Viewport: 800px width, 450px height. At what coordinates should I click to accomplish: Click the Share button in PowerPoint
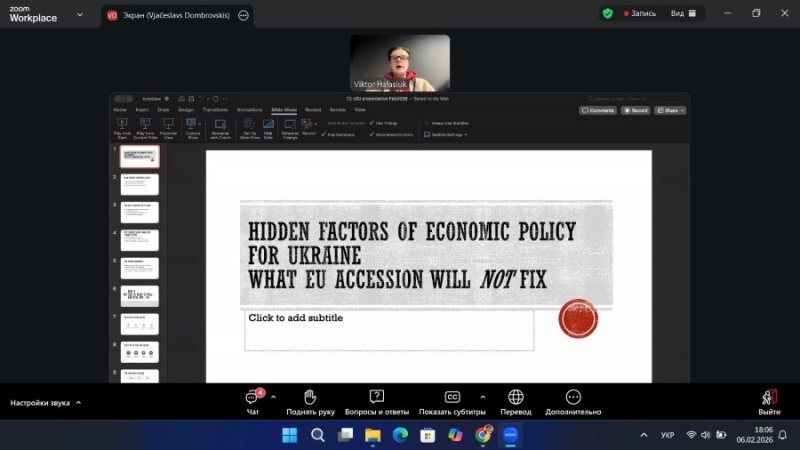click(669, 110)
